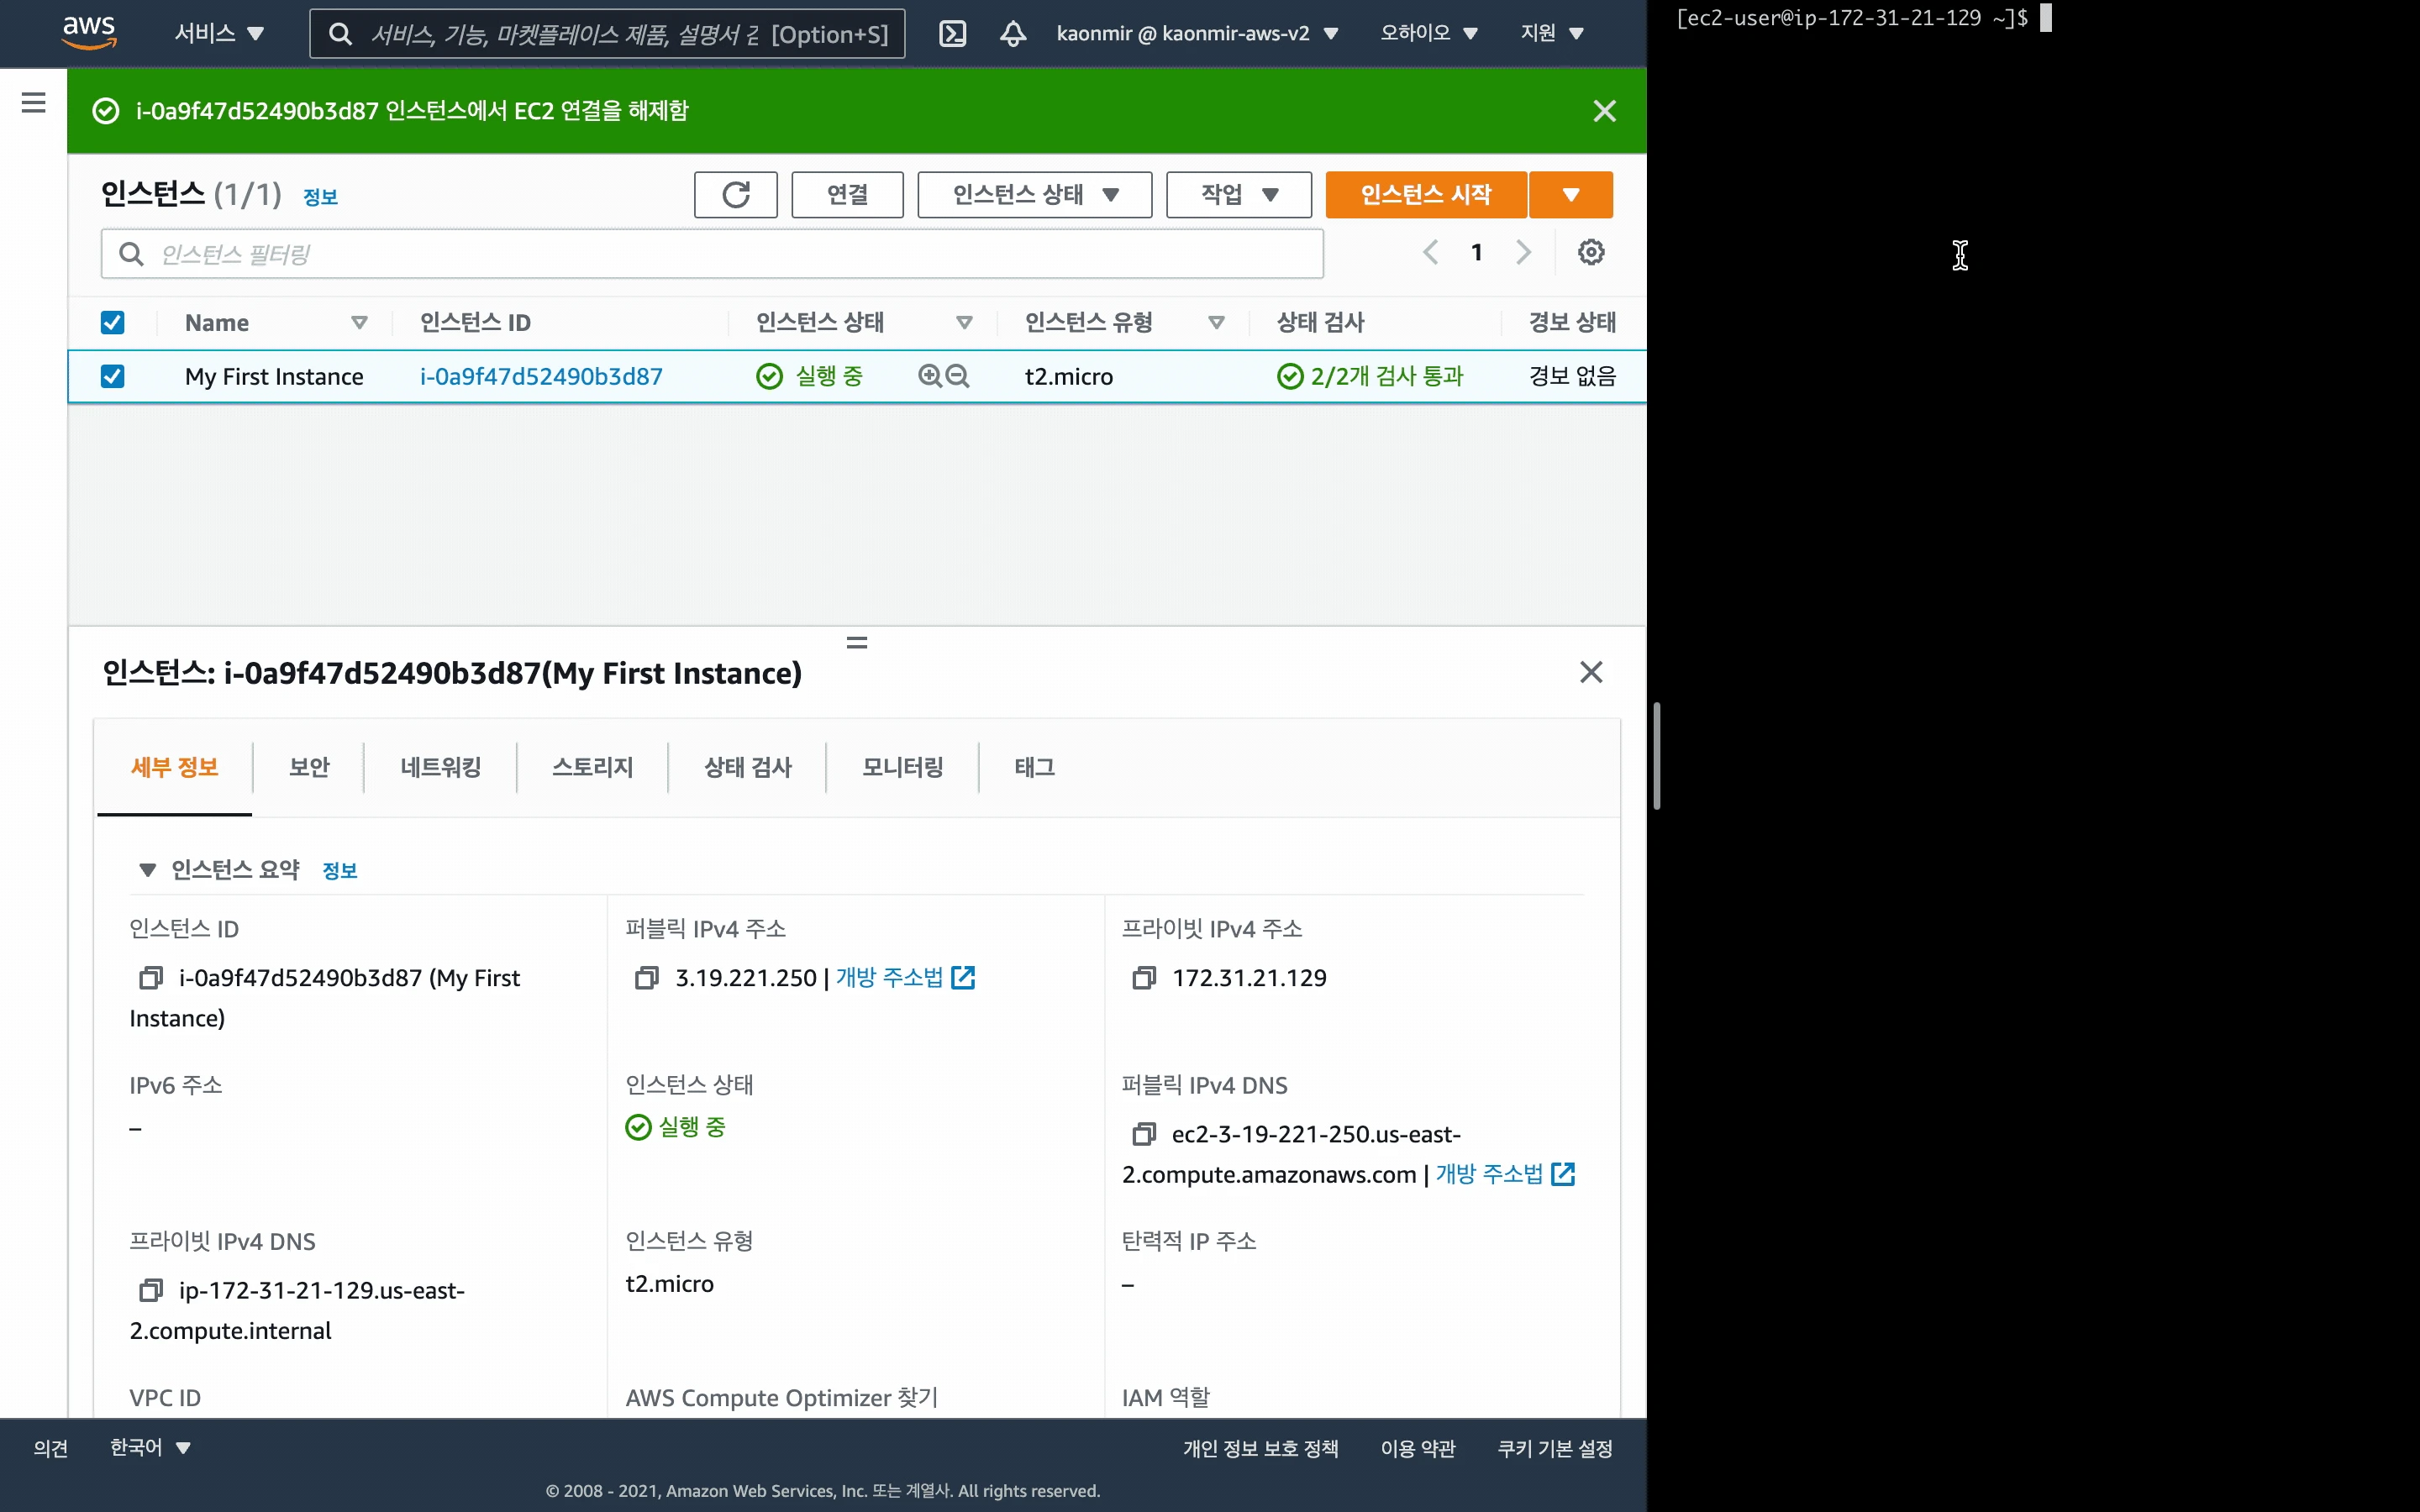
Task: Open the 지원 support dropdown
Action: (x=1552, y=33)
